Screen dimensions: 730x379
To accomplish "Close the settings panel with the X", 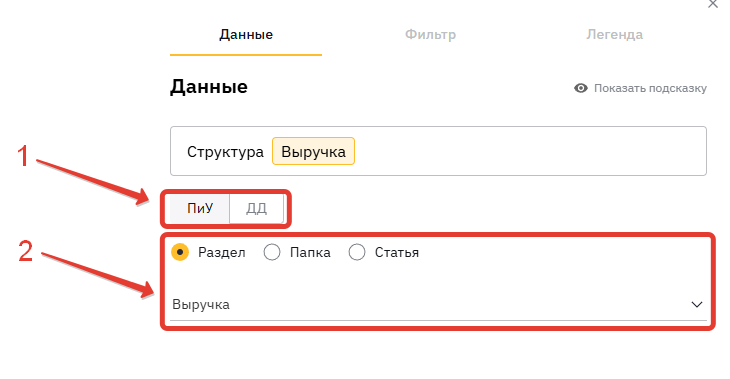I will [713, 4].
